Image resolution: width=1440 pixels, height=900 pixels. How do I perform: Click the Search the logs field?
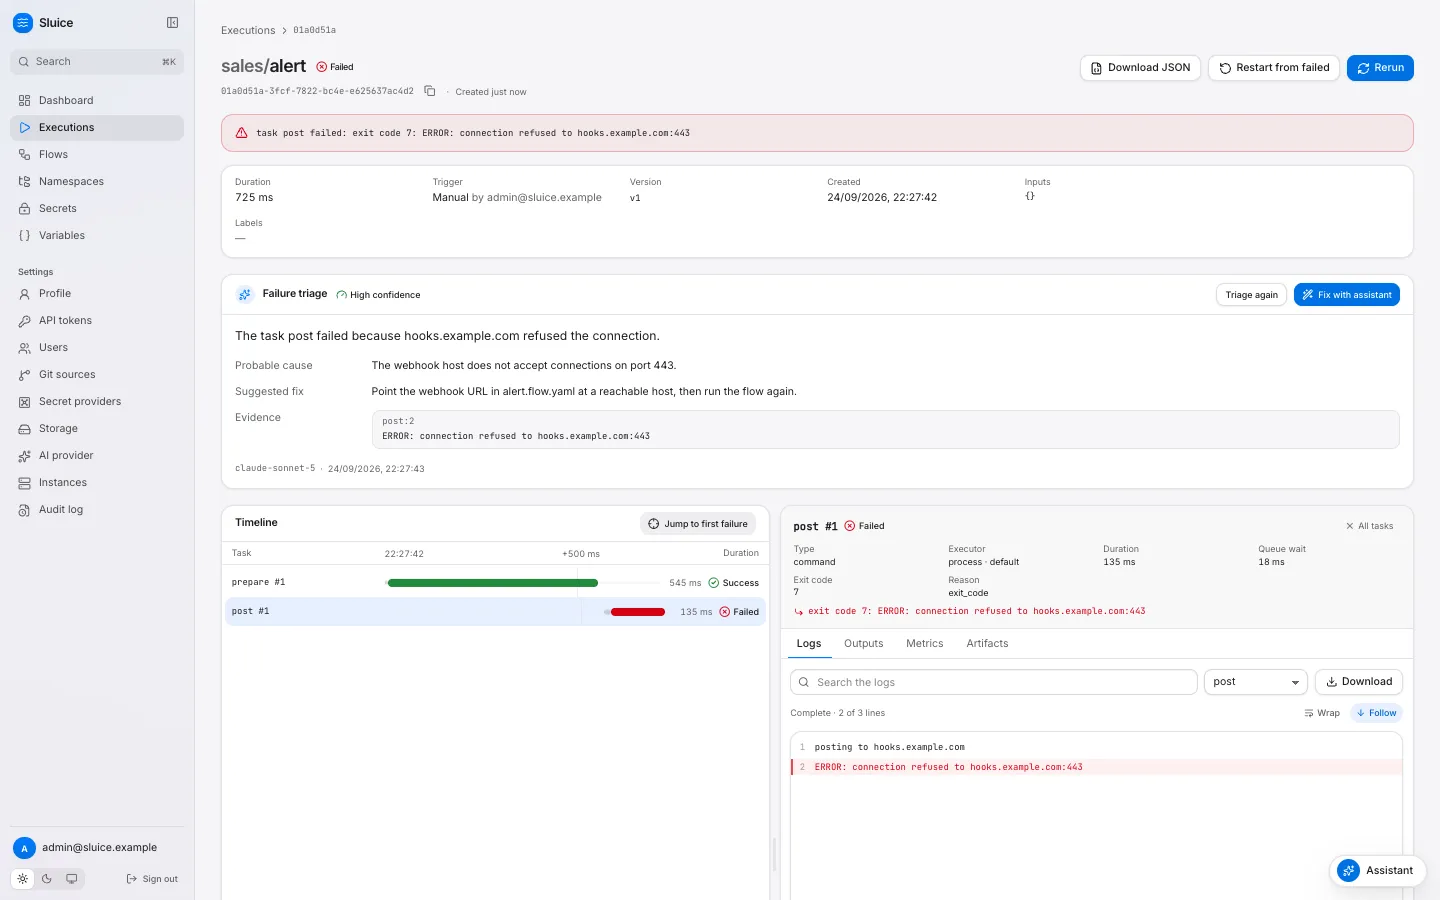994,682
